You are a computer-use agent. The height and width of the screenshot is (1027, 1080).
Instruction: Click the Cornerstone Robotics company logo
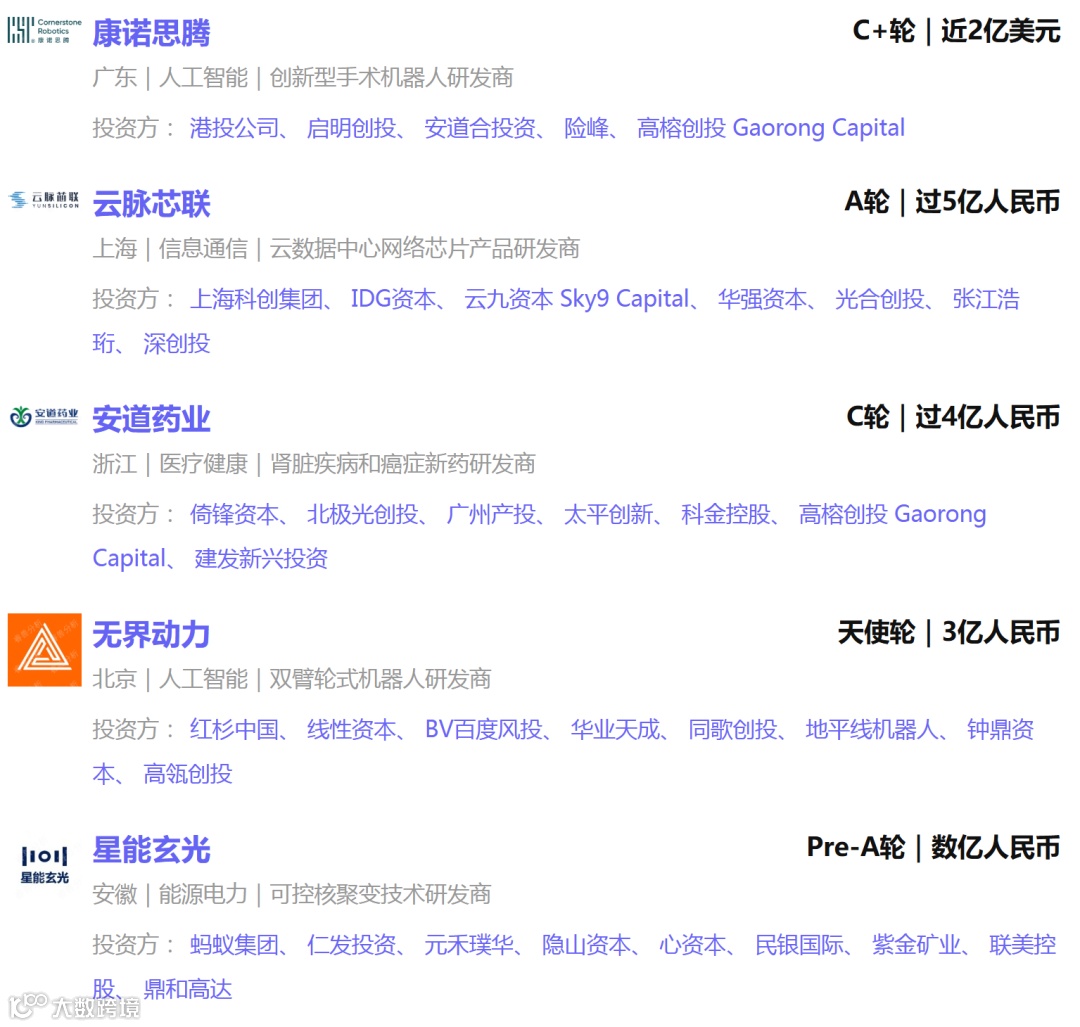44,31
